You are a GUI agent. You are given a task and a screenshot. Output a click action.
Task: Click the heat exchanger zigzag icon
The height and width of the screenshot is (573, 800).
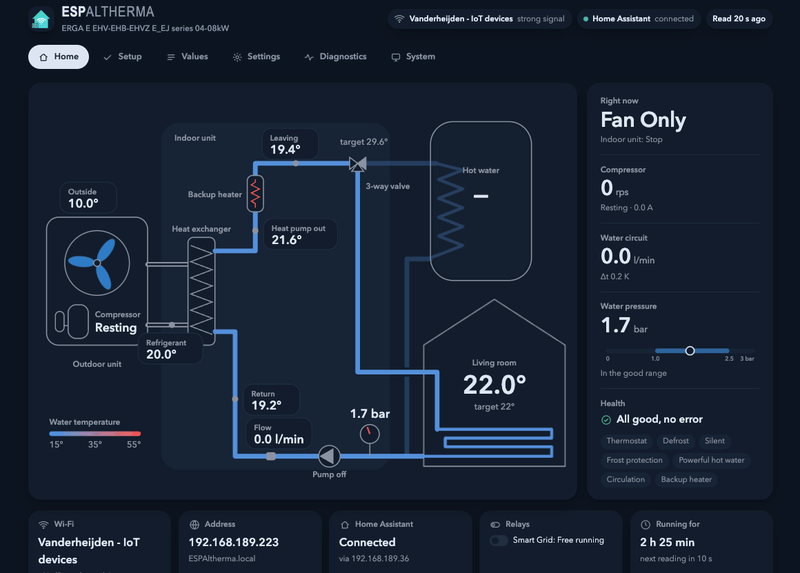tap(201, 290)
